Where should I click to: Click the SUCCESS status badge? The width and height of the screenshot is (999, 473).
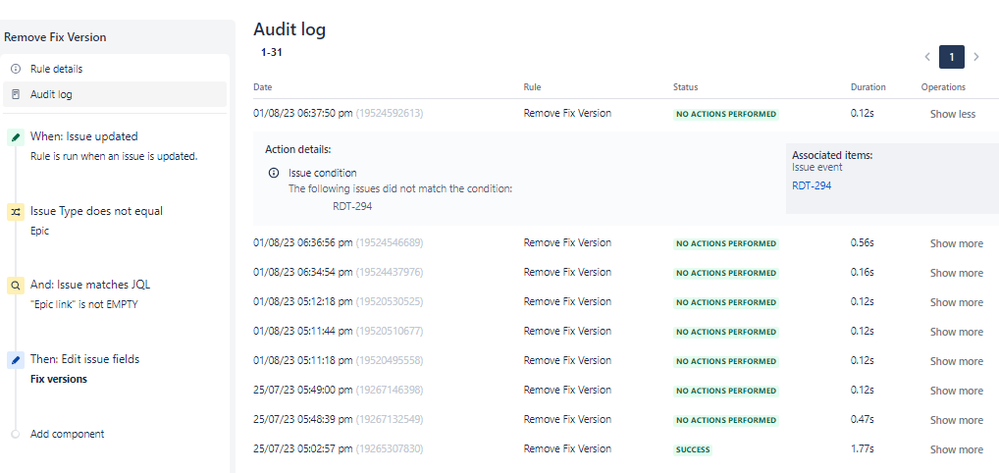pos(693,449)
